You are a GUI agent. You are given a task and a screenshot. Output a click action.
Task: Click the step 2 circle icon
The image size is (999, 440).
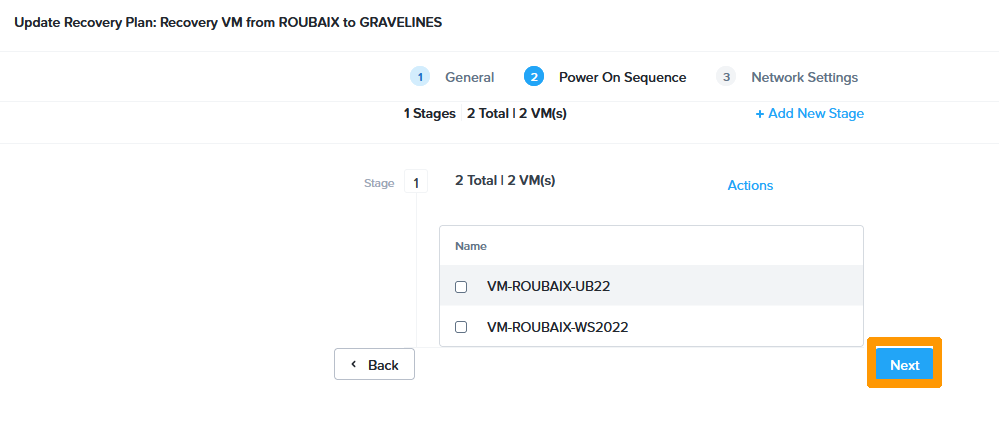click(x=534, y=77)
